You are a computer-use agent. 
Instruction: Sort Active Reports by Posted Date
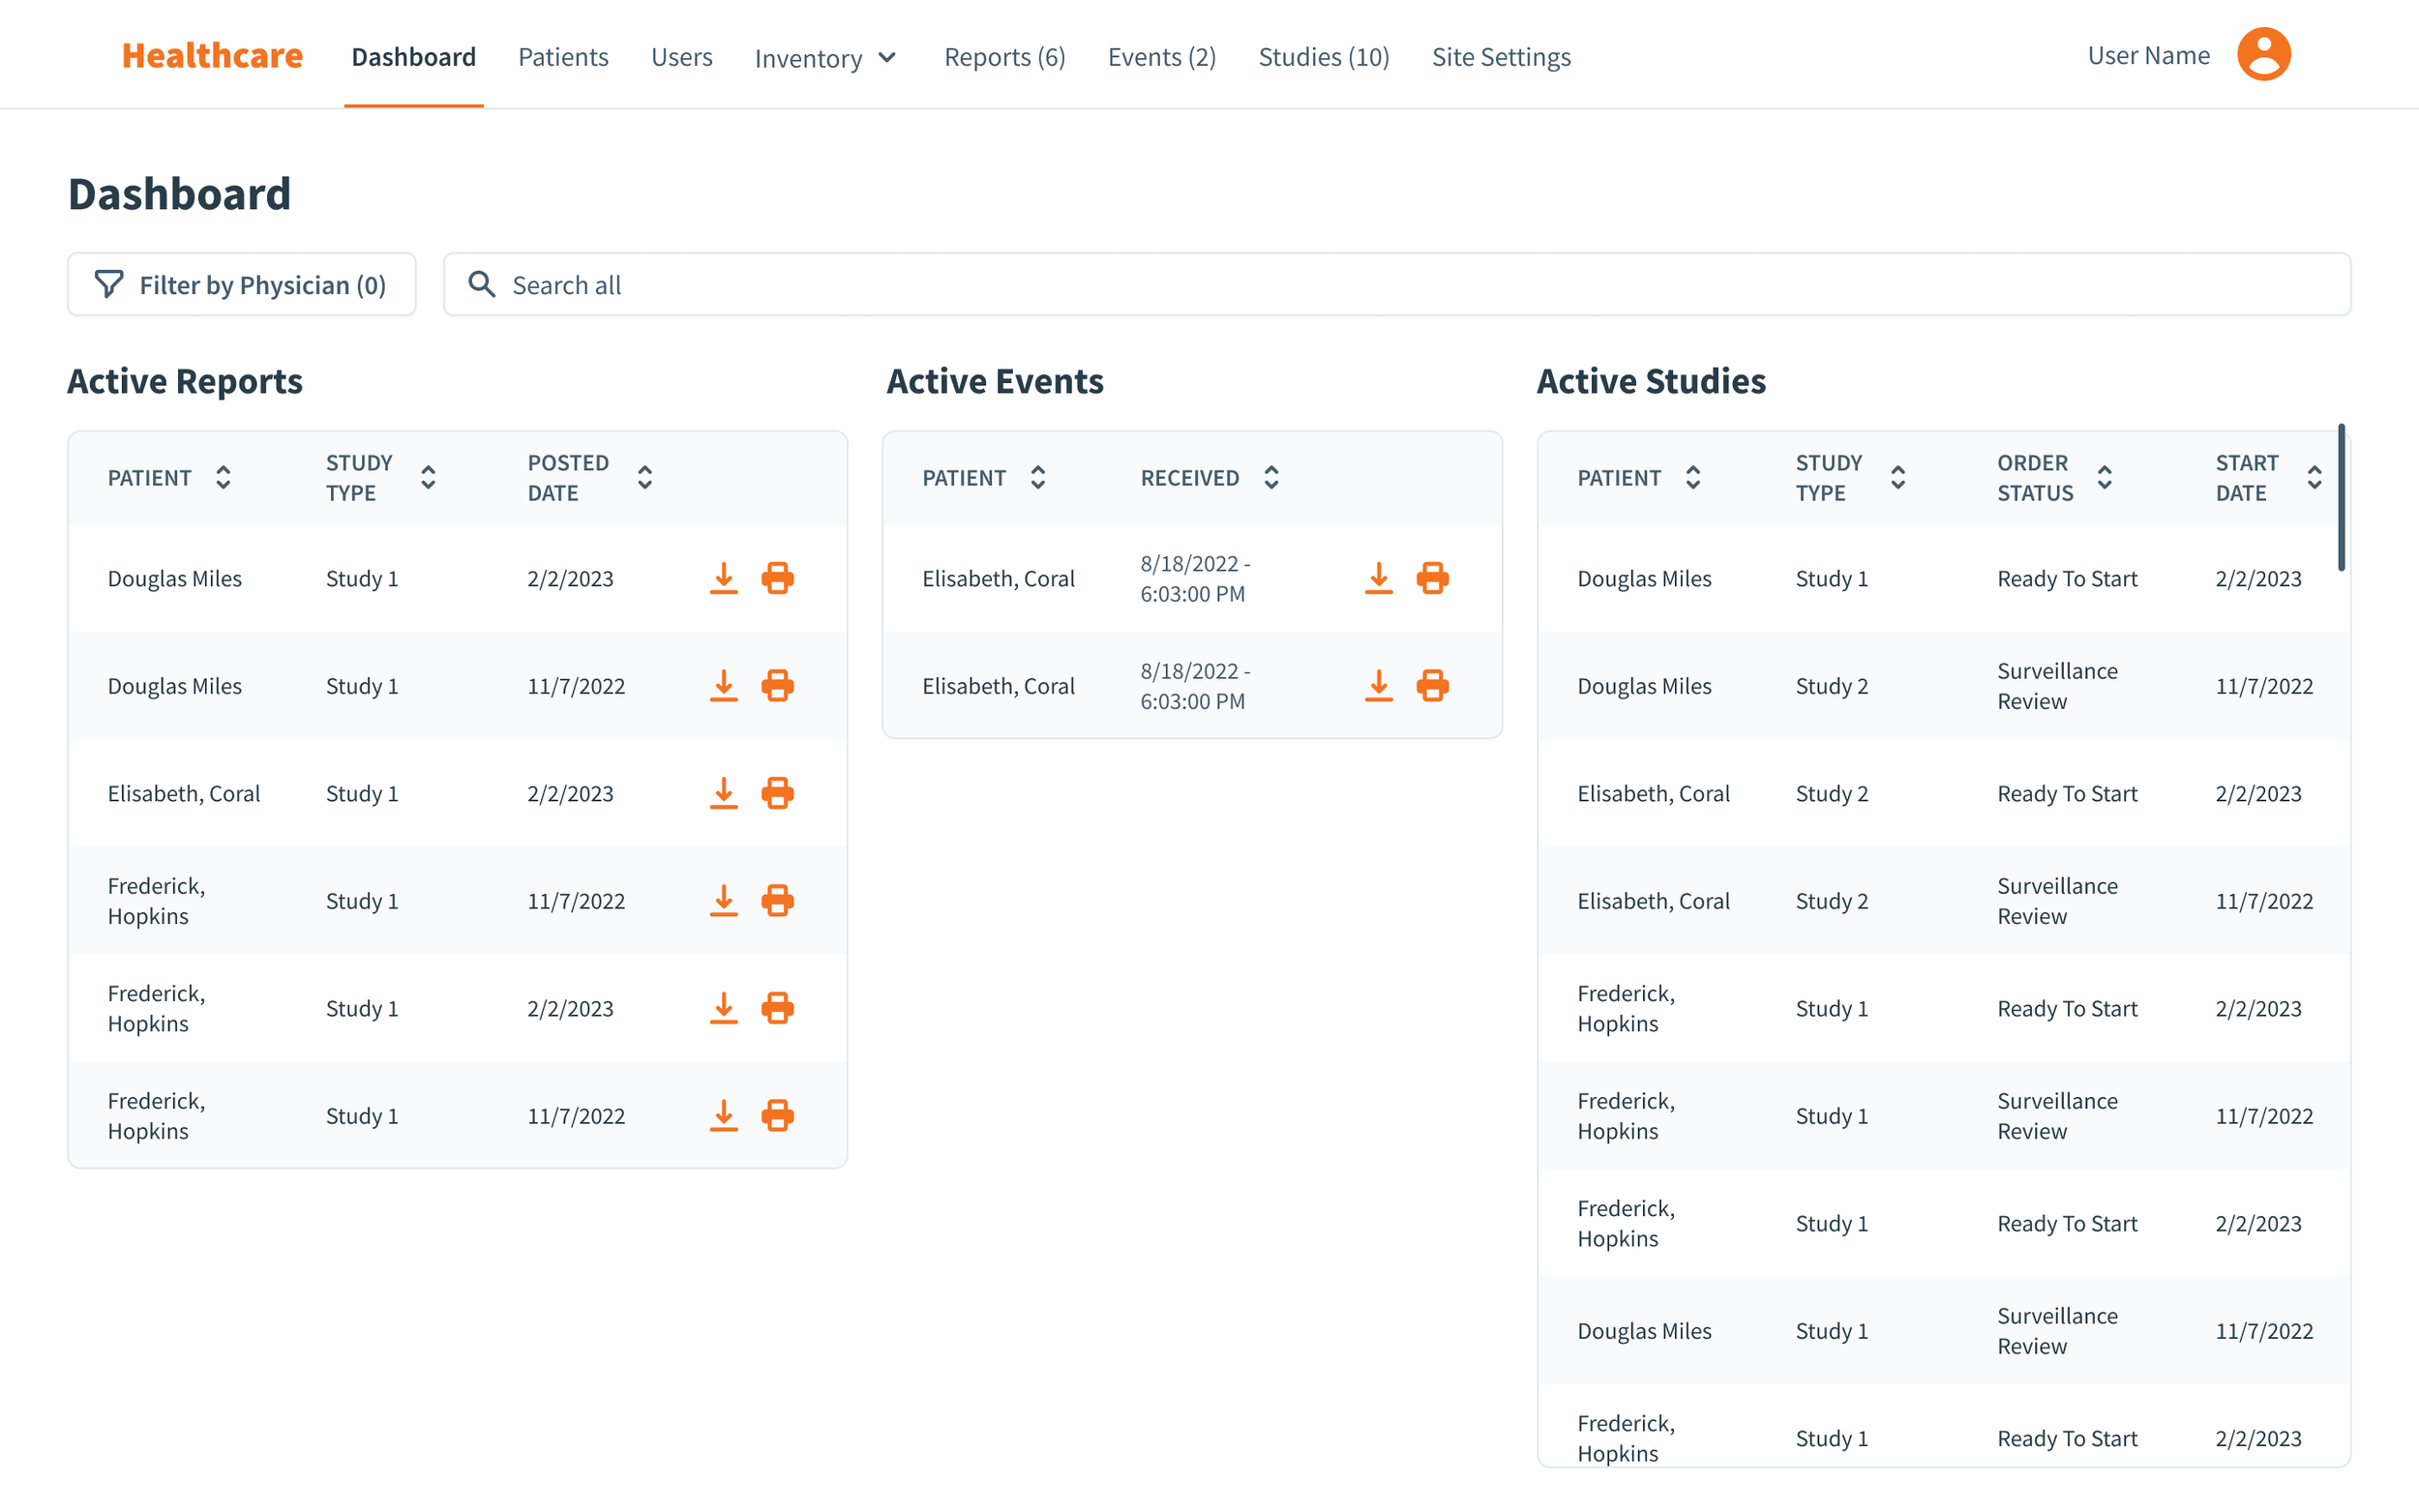click(x=645, y=478)
